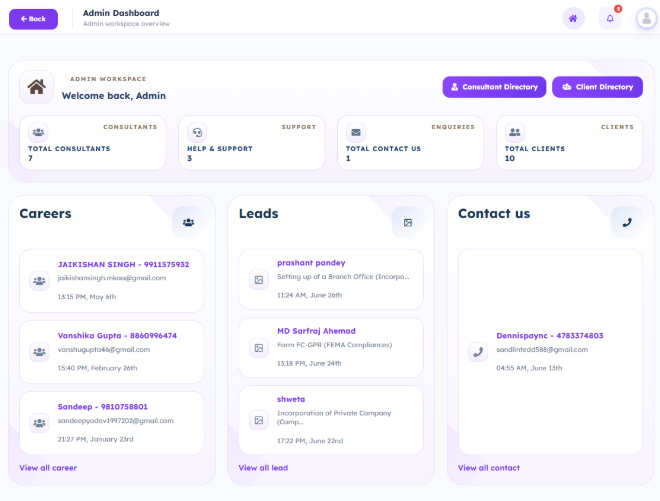Click the Leads panel image icon
The height and width of the screenshot is (501, 660).
click(x=407, y=222)
